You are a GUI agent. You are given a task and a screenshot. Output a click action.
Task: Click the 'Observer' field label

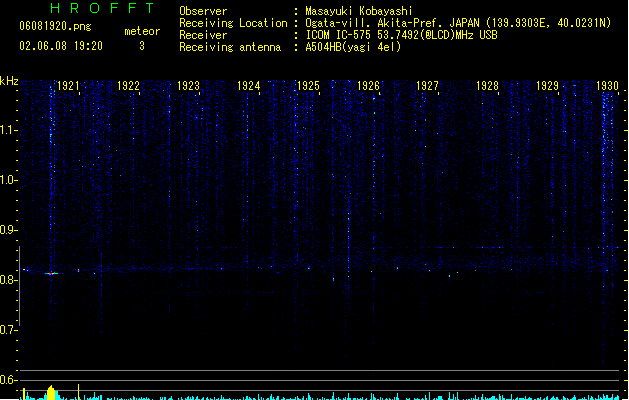(203, 11)
